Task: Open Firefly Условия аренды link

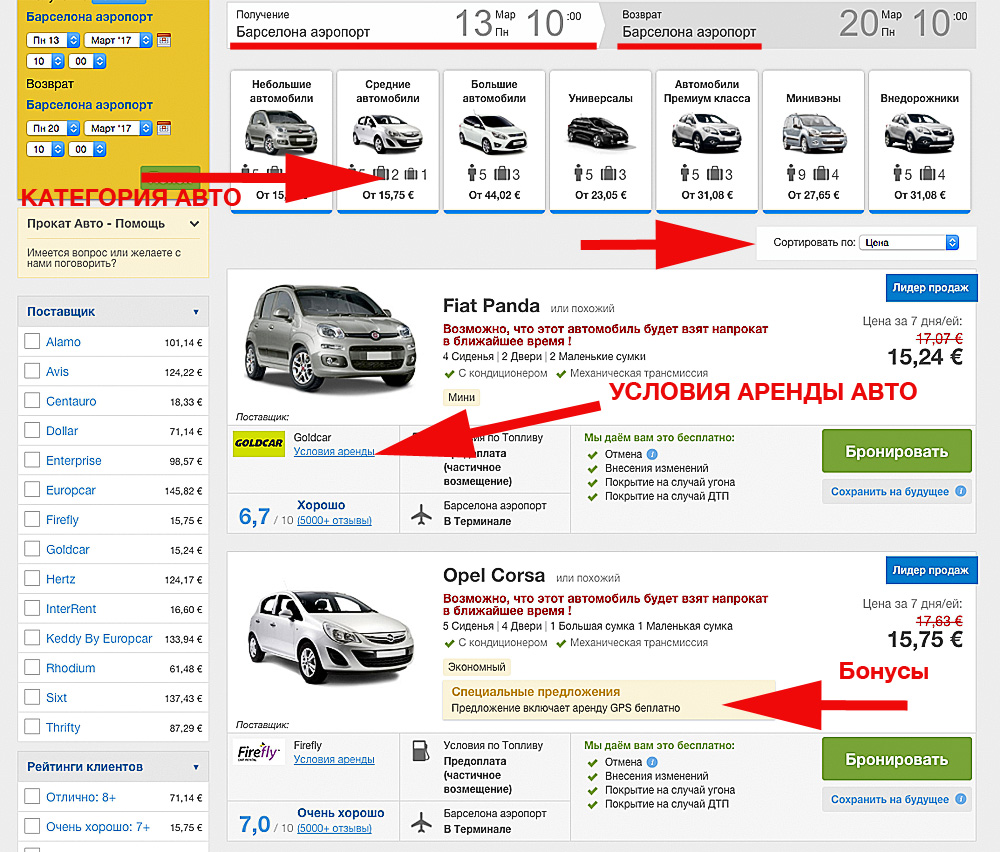Action: (x=334, y=760)
